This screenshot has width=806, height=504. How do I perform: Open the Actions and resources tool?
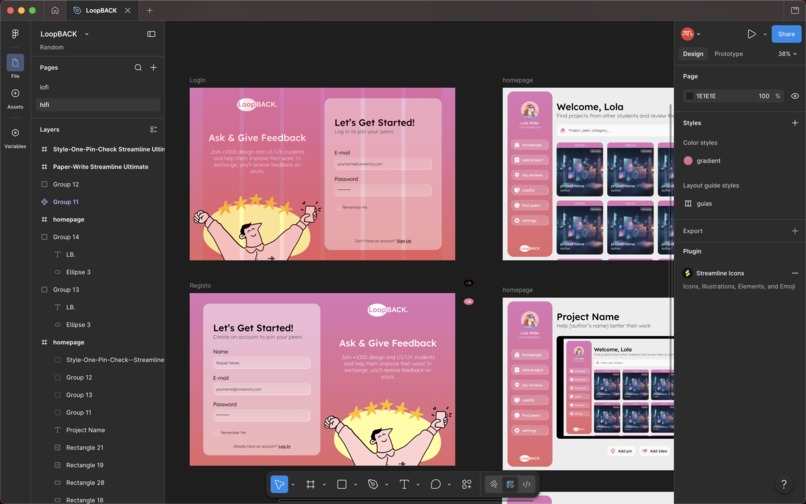click(467, 484)
